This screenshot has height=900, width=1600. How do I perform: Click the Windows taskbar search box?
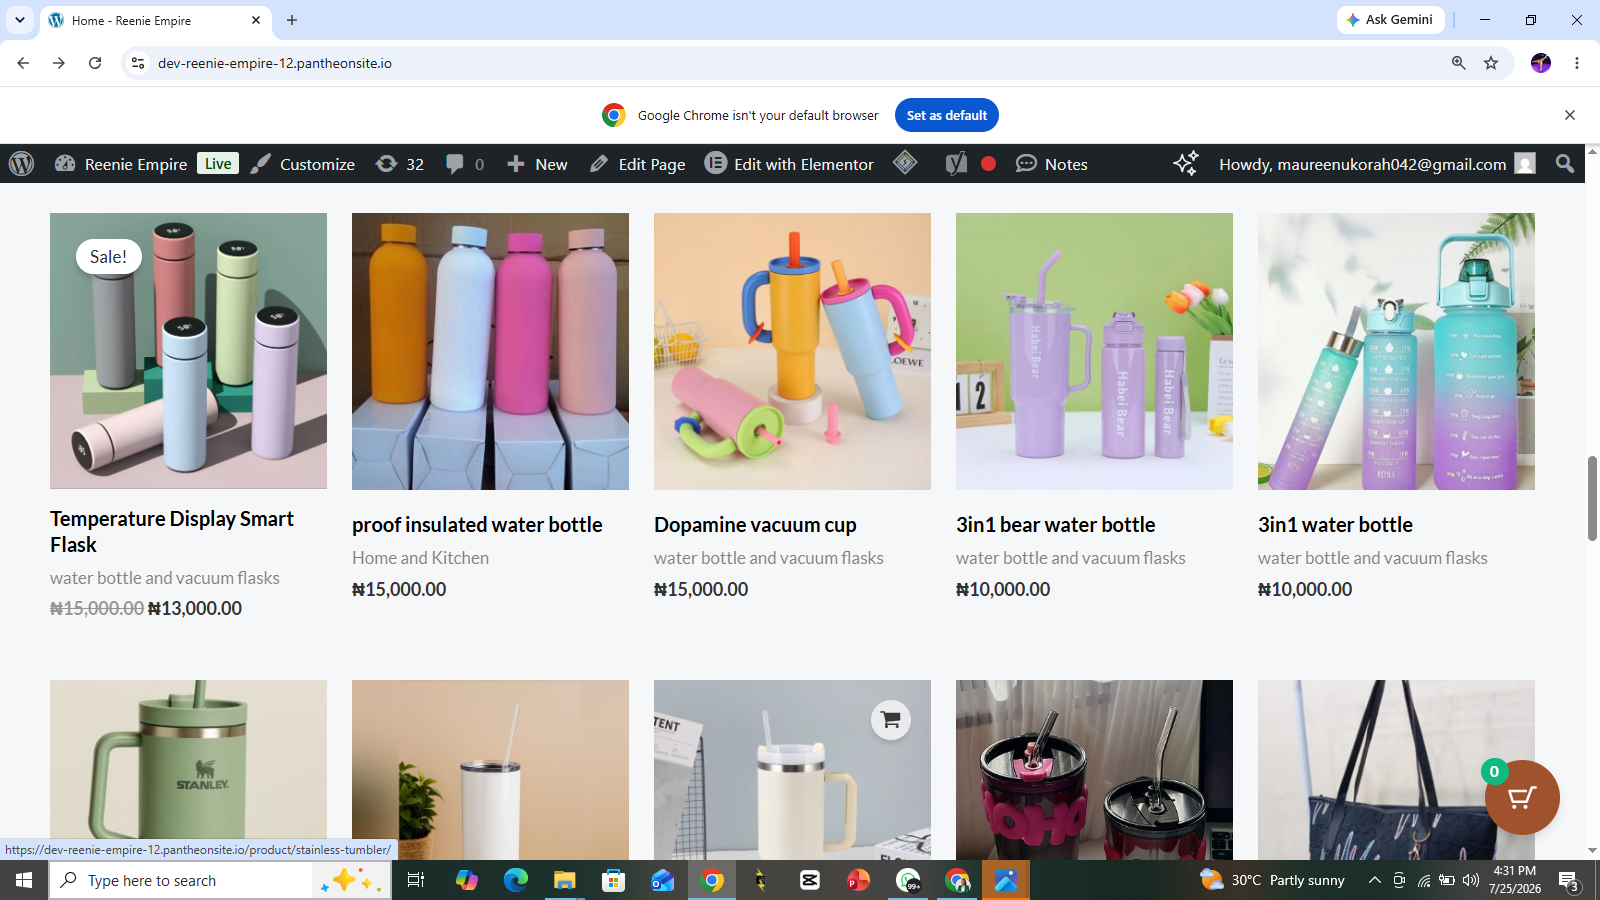220,880
